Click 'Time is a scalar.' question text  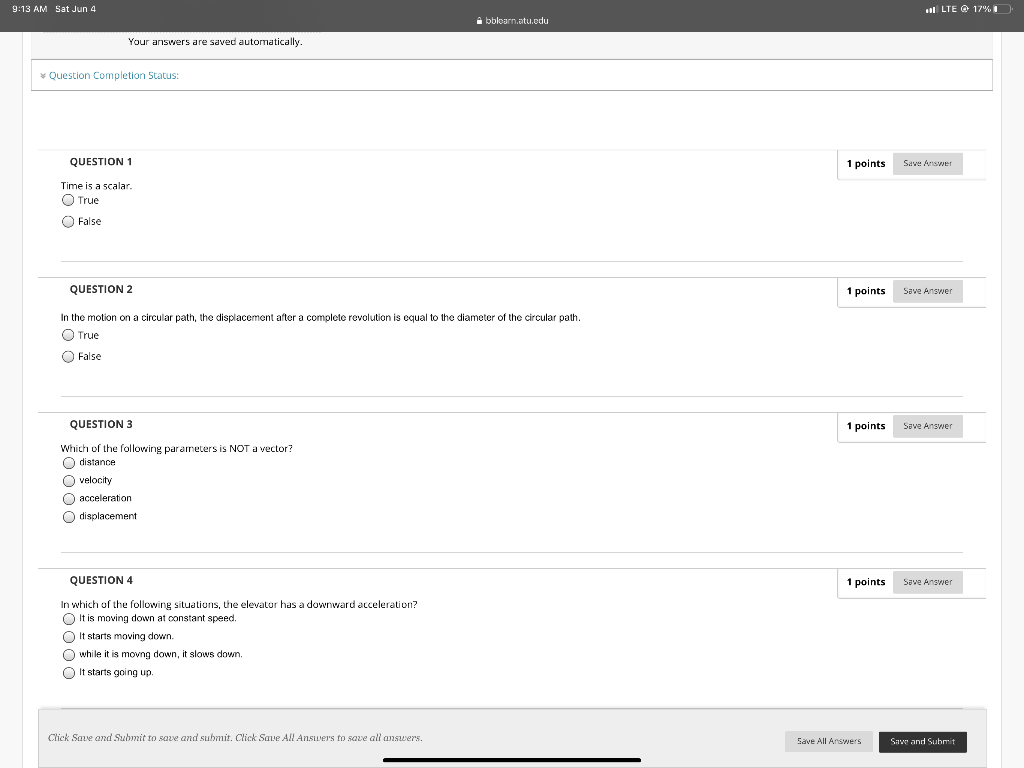coord(97,186)
